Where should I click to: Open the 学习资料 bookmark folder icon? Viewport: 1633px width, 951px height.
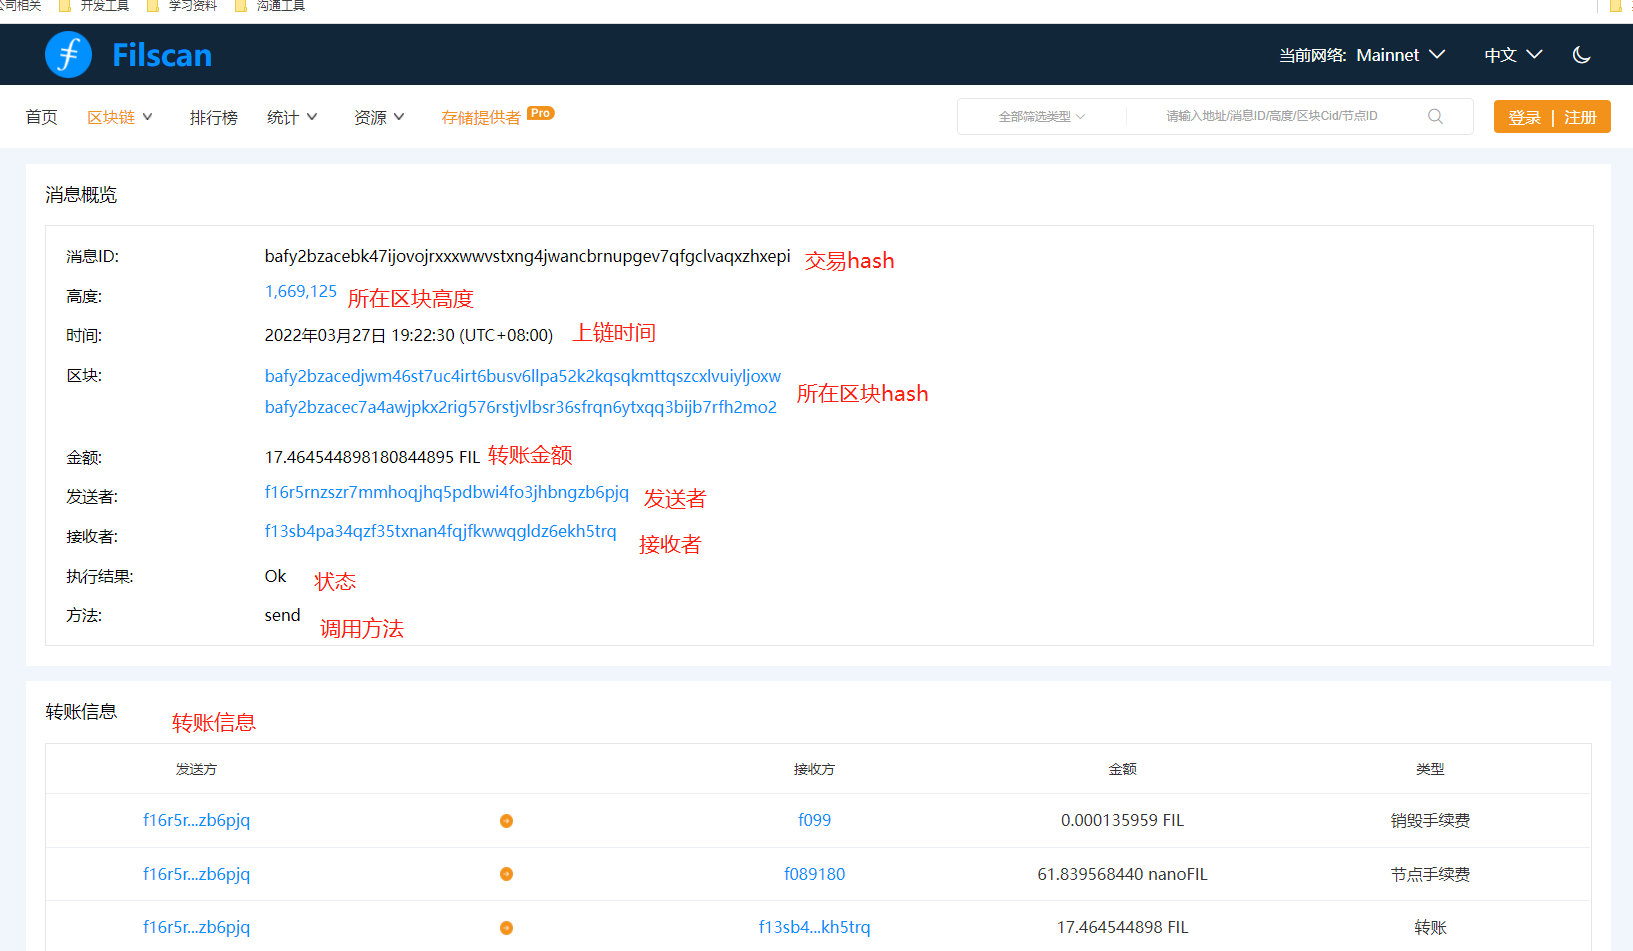click(x=153, y=6)
